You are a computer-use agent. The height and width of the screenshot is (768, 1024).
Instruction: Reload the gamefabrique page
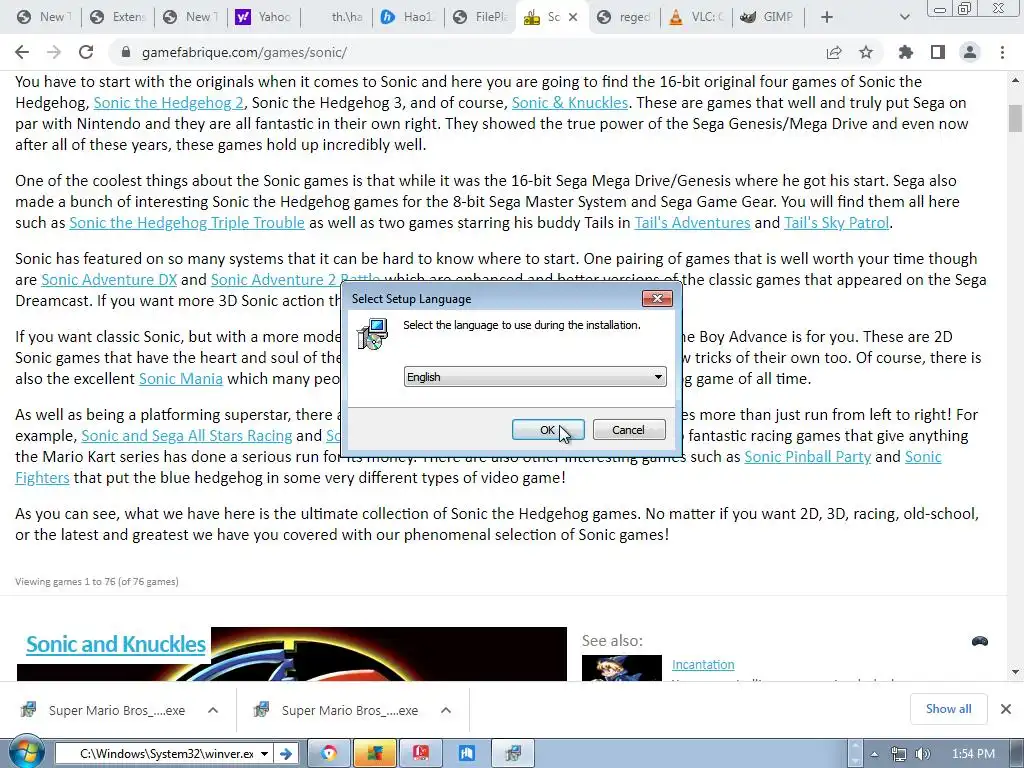[86, 52]
